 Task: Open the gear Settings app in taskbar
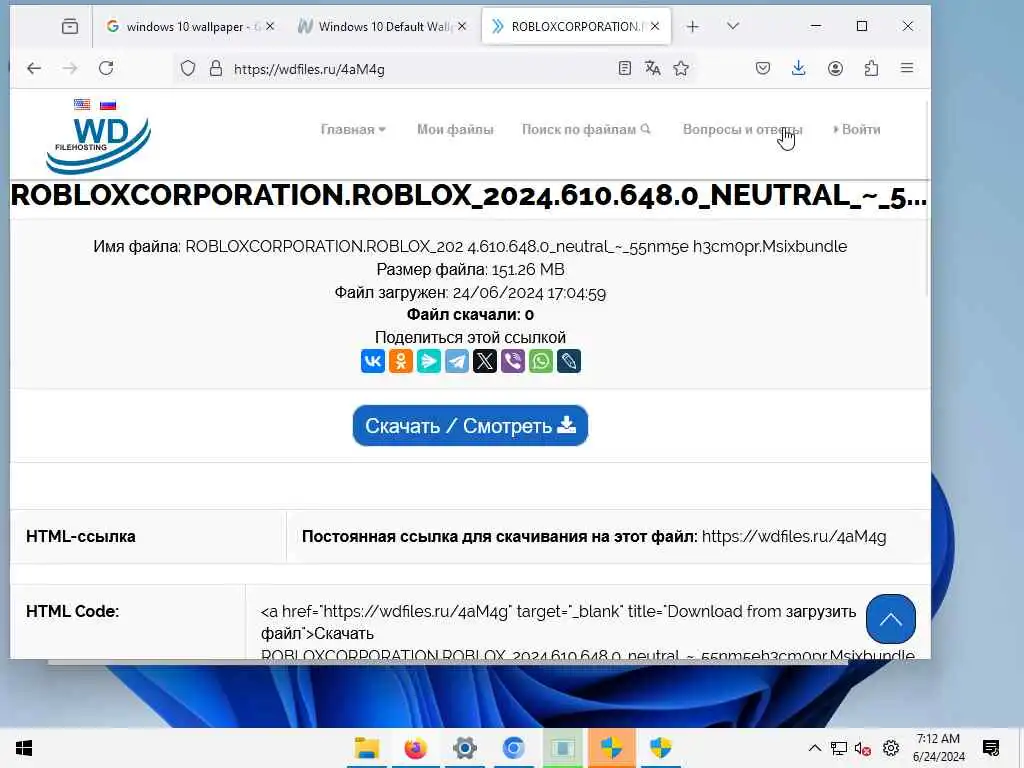[464, 748]
